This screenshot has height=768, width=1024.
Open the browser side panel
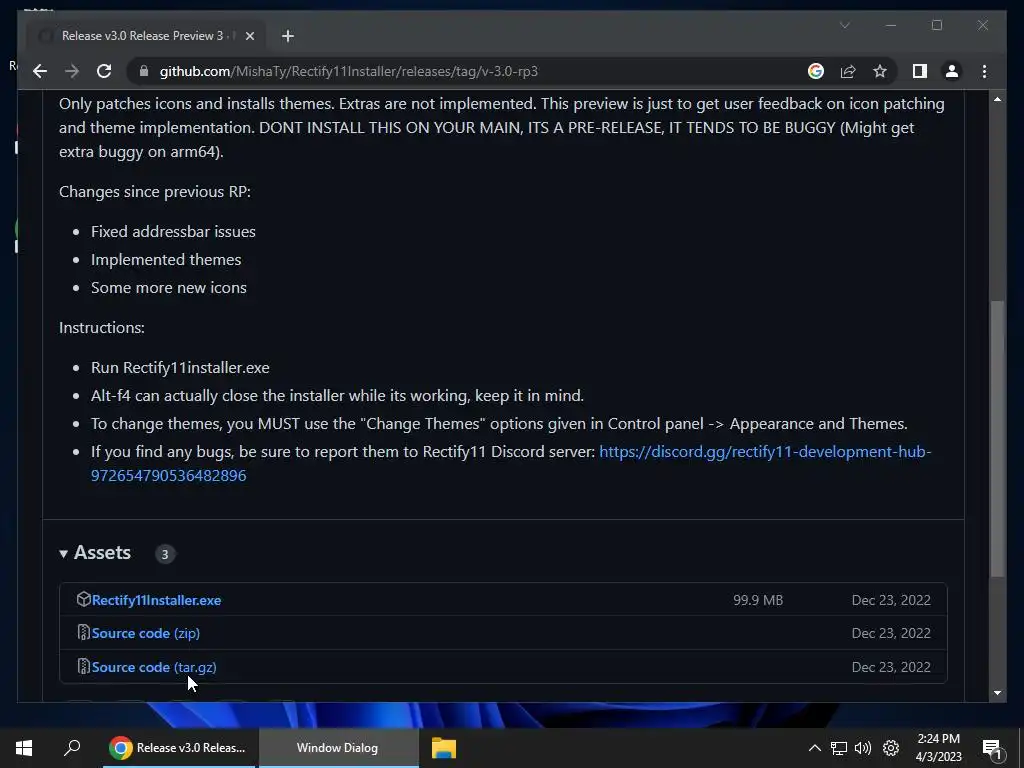(x=920, y=71)
